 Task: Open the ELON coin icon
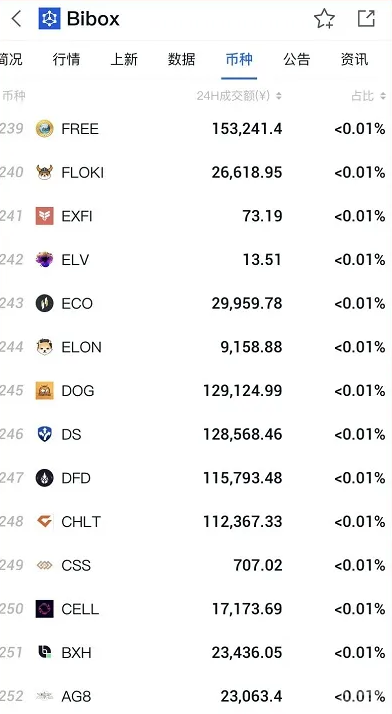45,347
